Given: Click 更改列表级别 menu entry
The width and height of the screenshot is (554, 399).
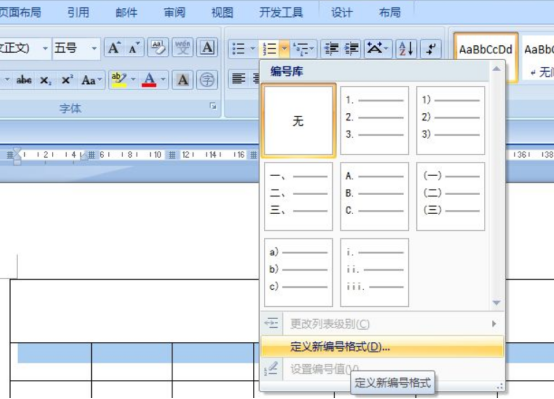Looking at the screenshot, I should click(382, 324).
